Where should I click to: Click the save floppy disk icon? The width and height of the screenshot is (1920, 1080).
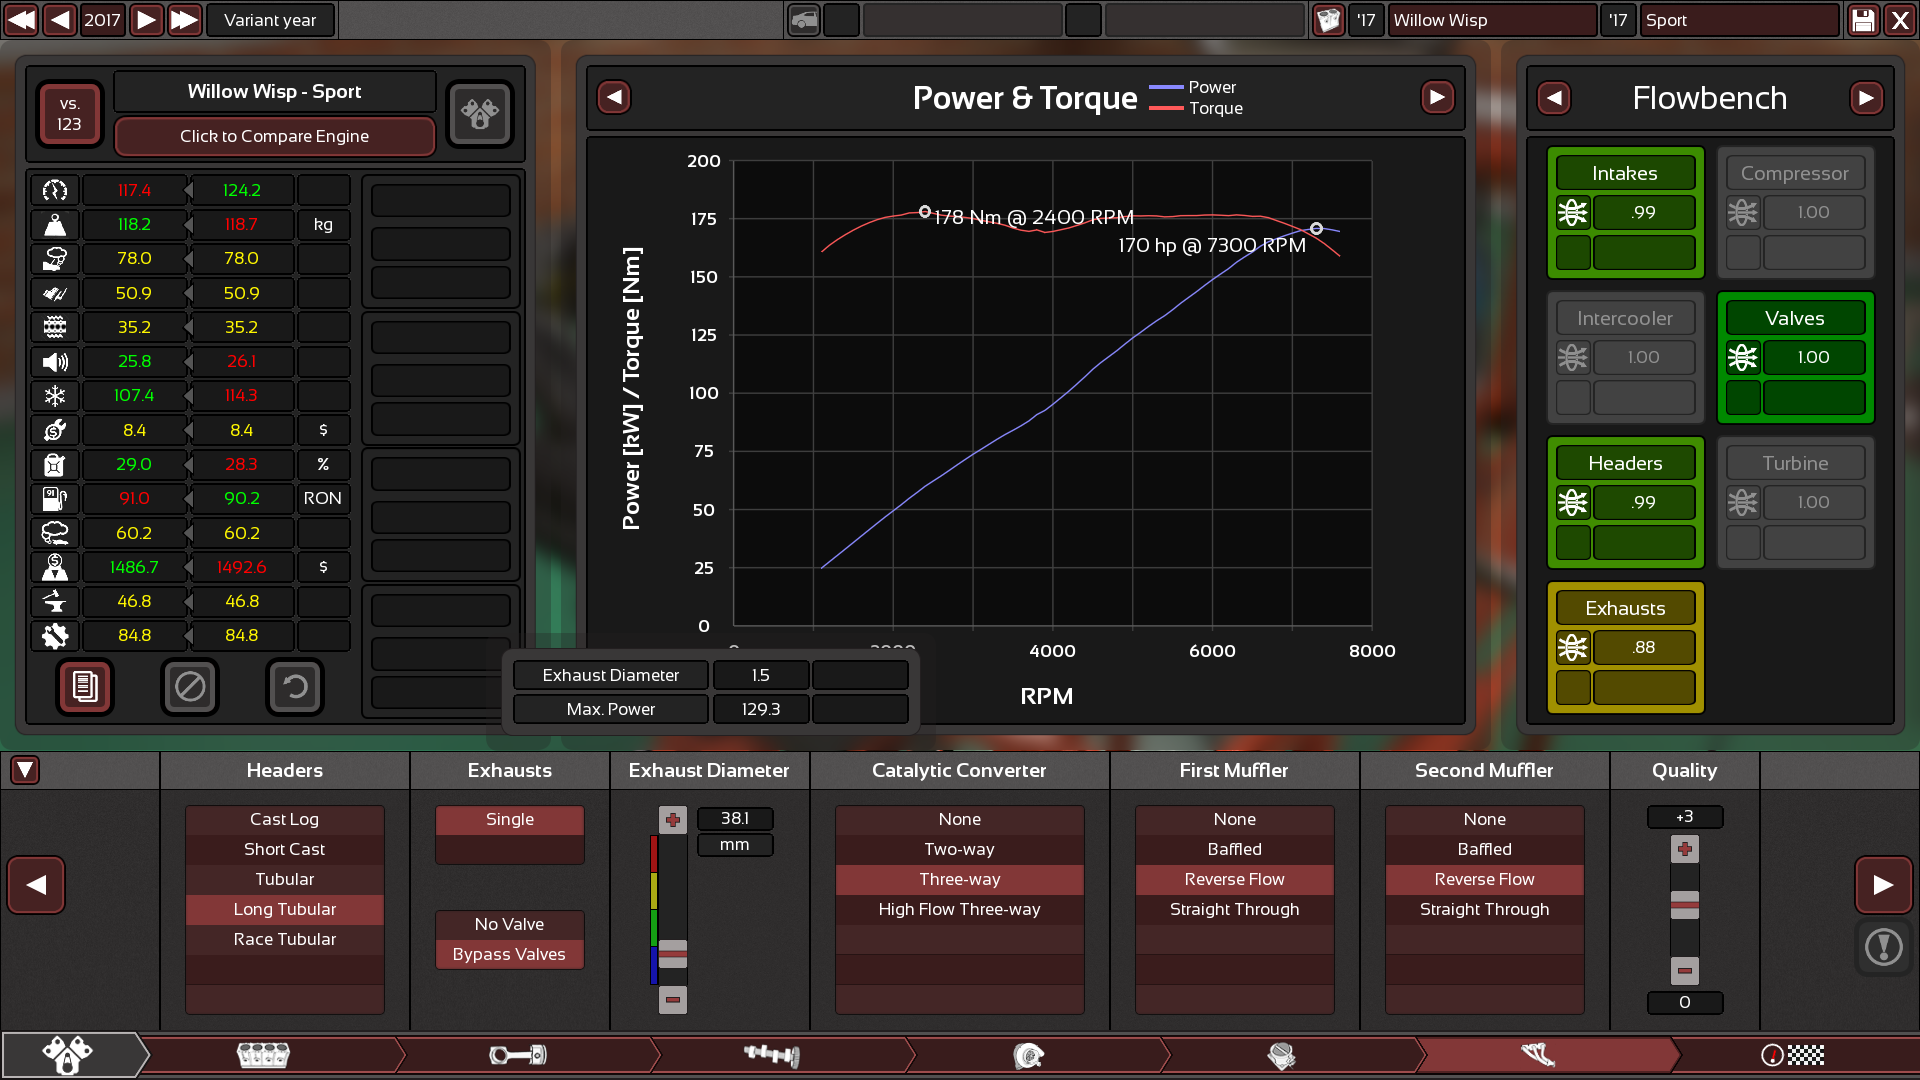point(1863,20)
